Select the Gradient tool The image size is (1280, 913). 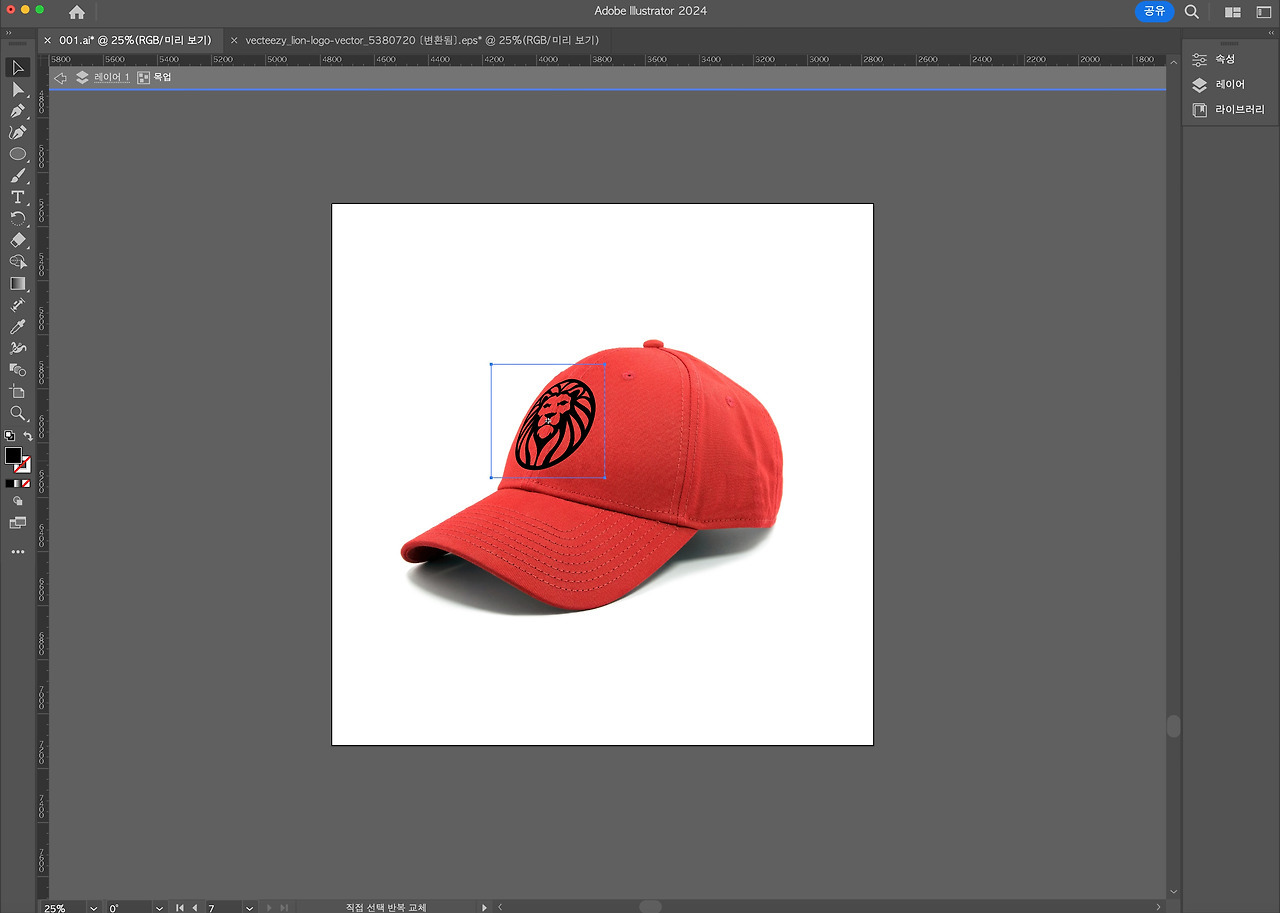[17, 283]
